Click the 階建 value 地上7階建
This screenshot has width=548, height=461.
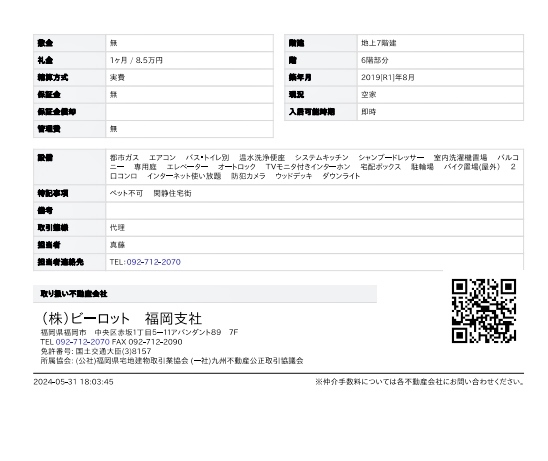(378, 43)
